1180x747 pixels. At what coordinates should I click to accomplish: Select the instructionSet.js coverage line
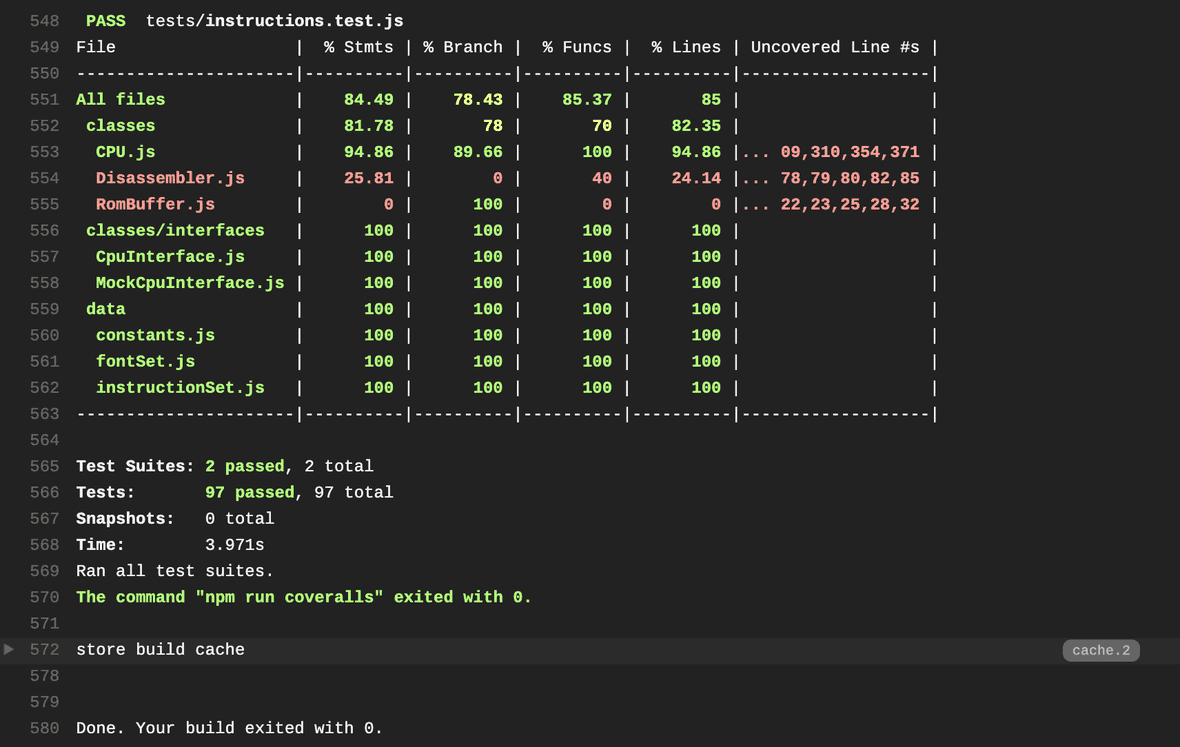180,387
